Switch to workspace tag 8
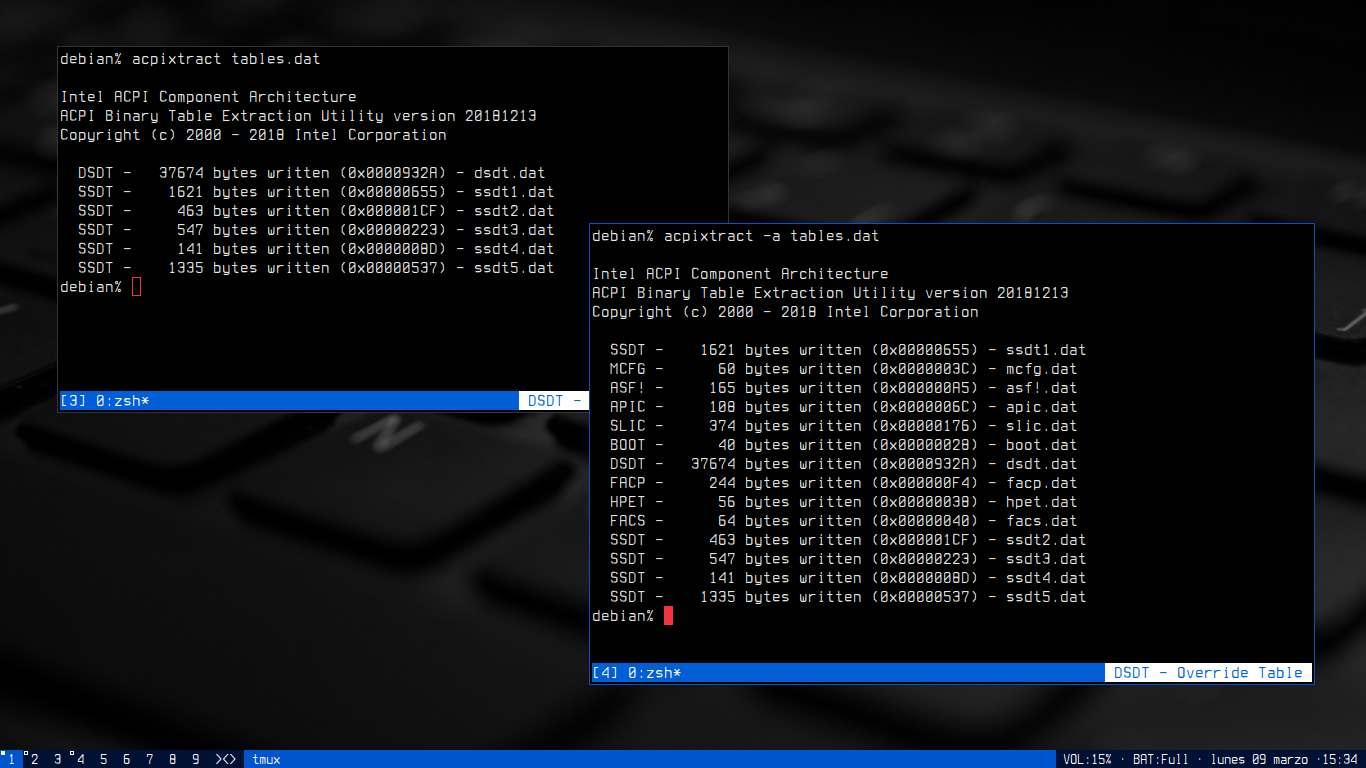This screenshot has width=1366, height=768. pyautogui.click(x=172, y=759)
